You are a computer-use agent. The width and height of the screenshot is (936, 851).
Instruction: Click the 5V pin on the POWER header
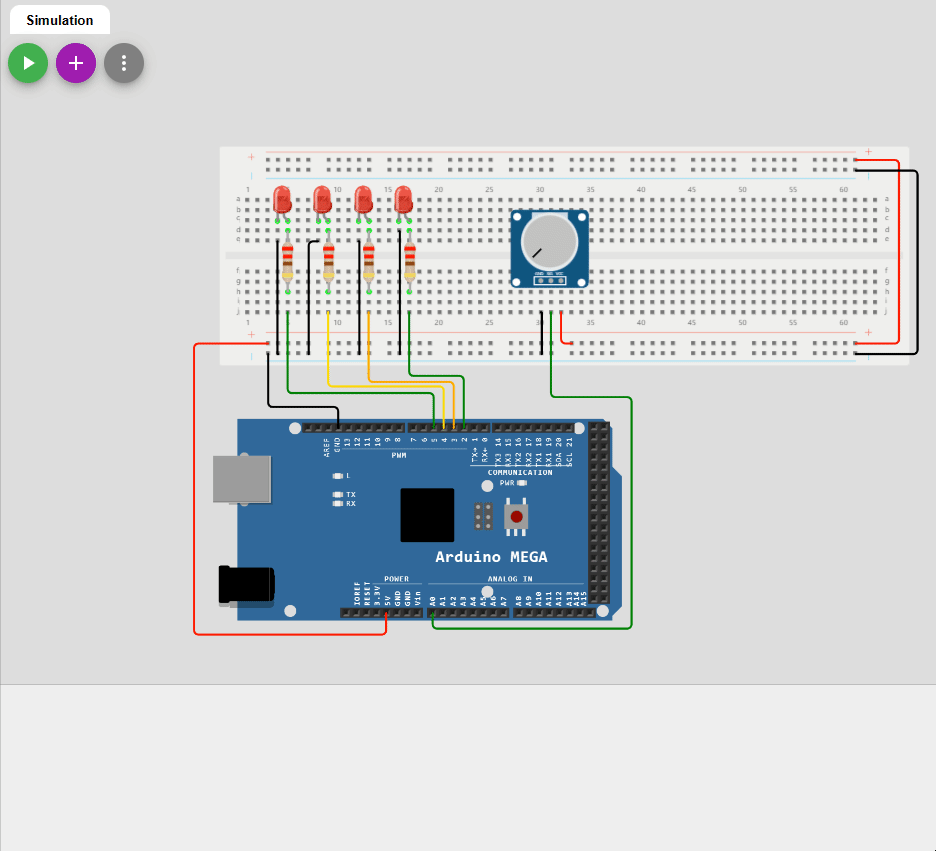click(387, 612)
